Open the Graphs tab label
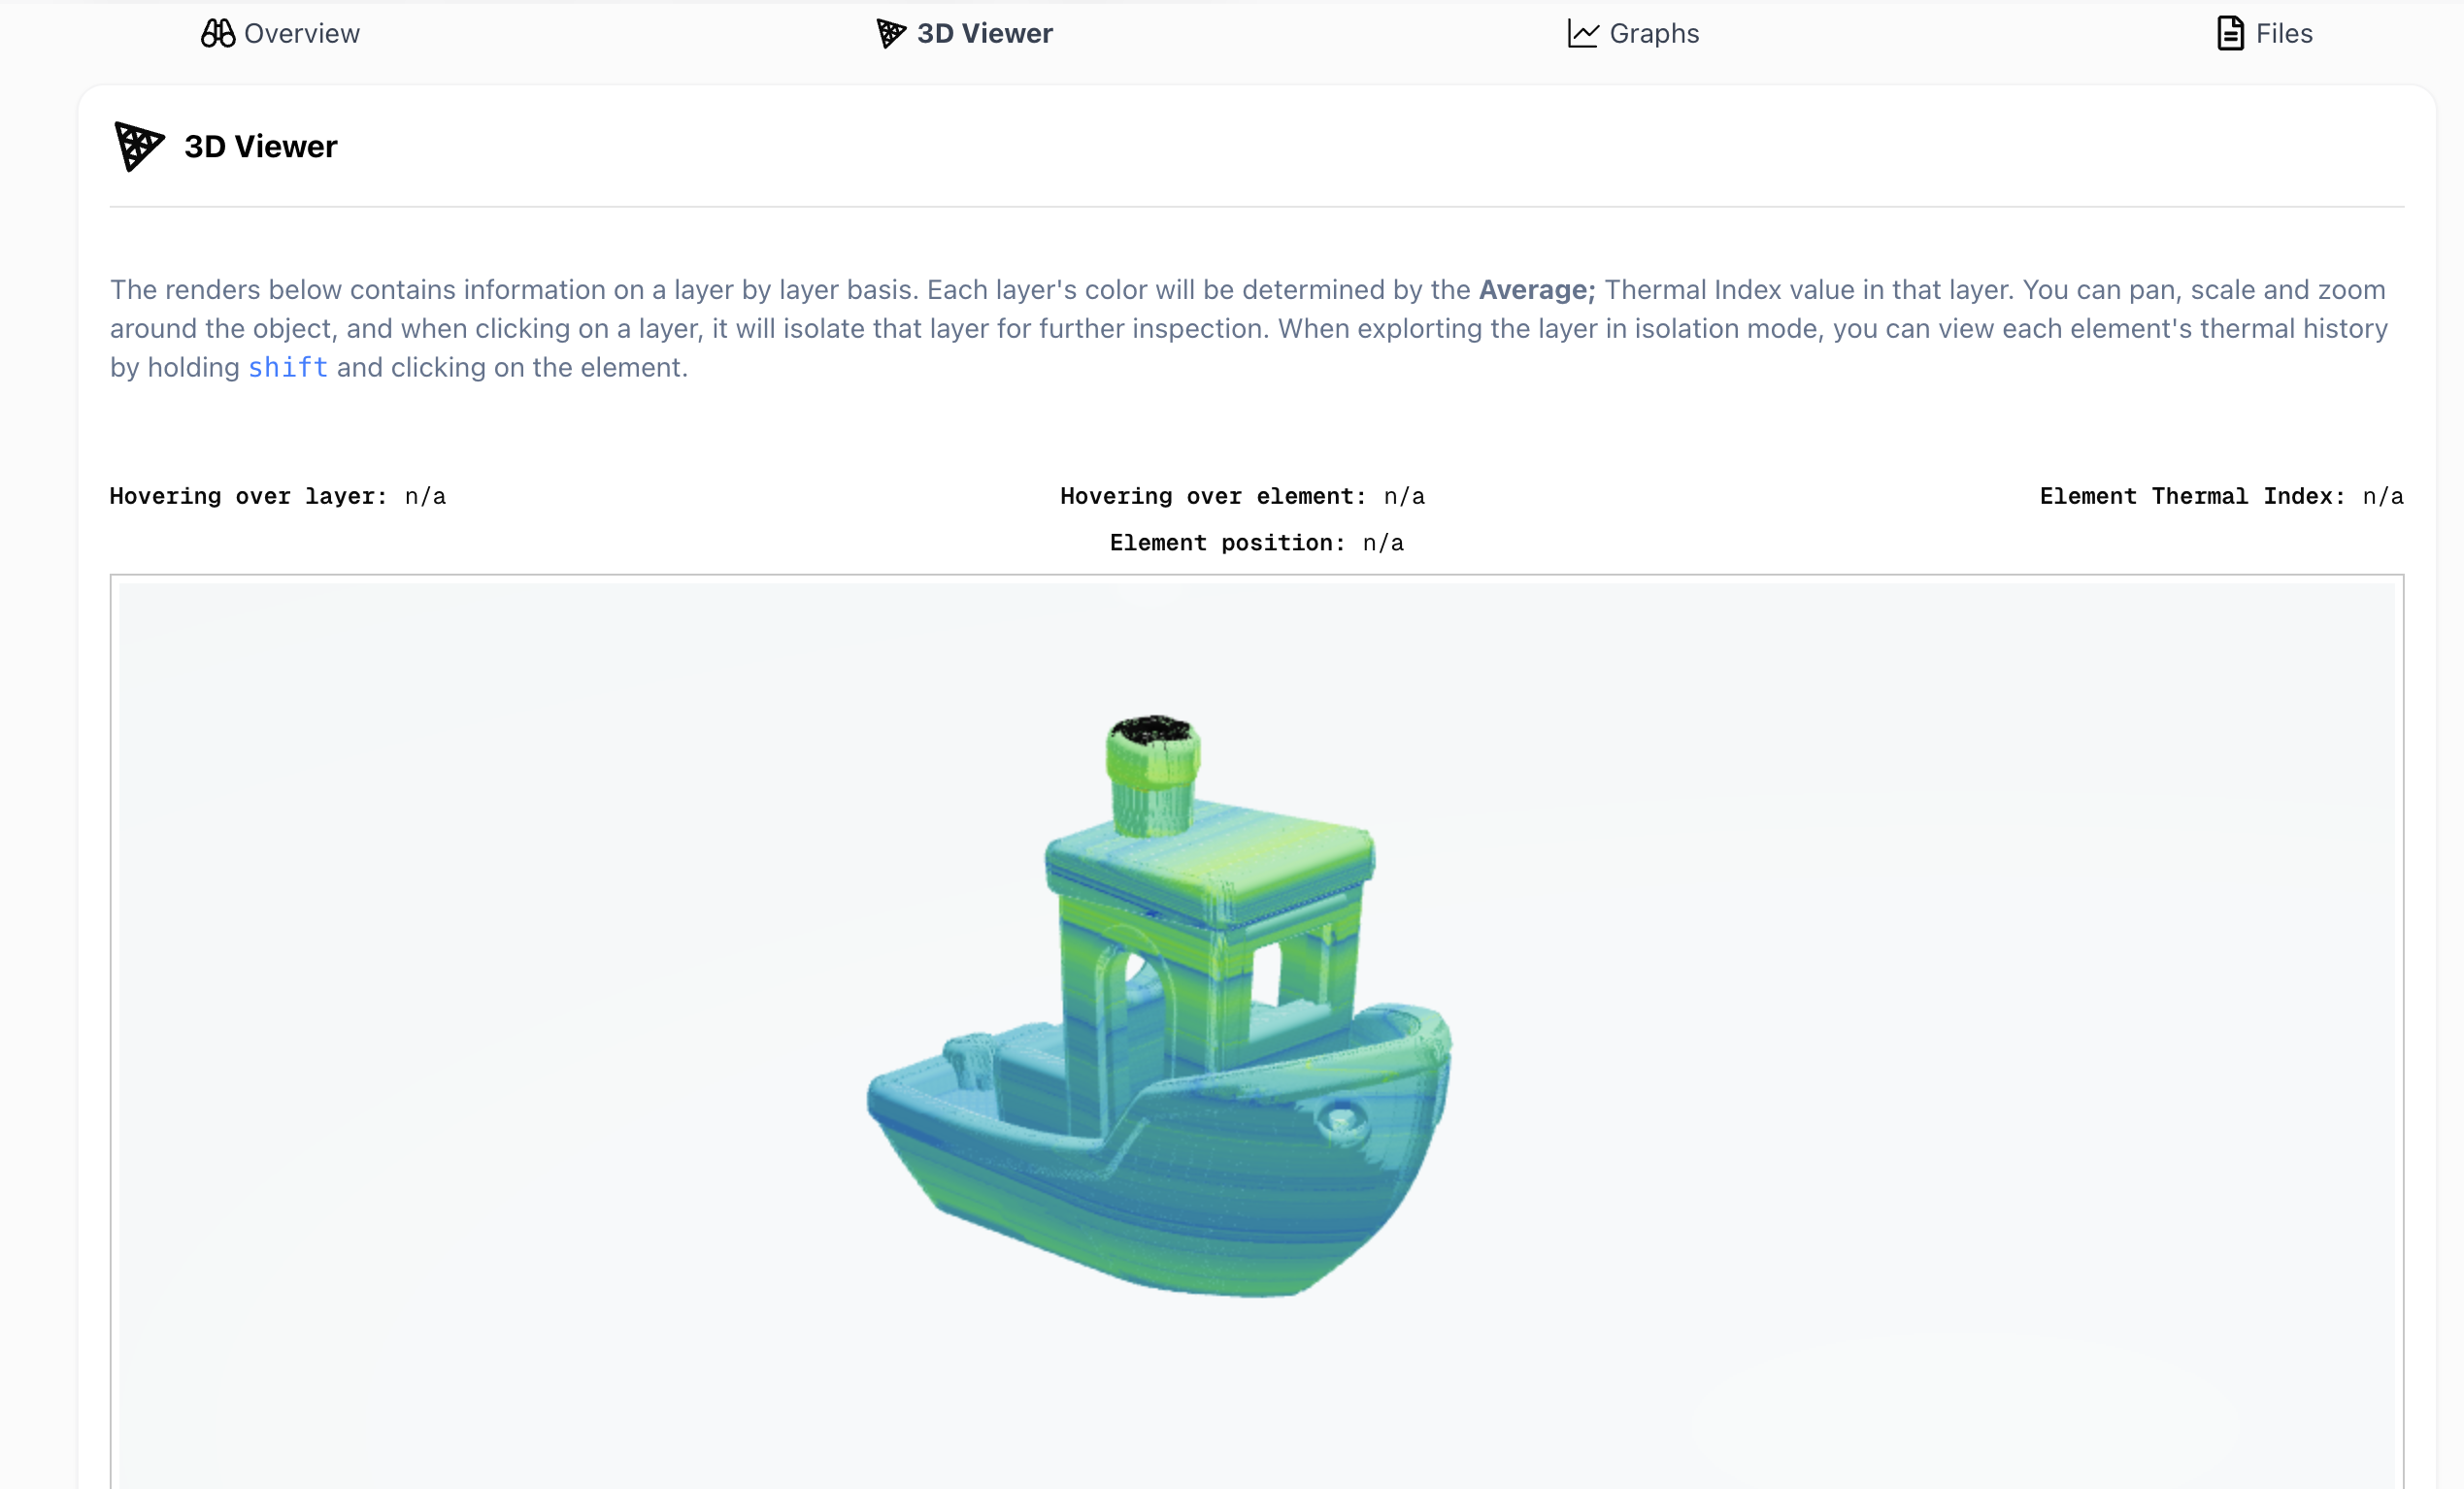The image size is (2464, 1489). tap(1654, 33)
